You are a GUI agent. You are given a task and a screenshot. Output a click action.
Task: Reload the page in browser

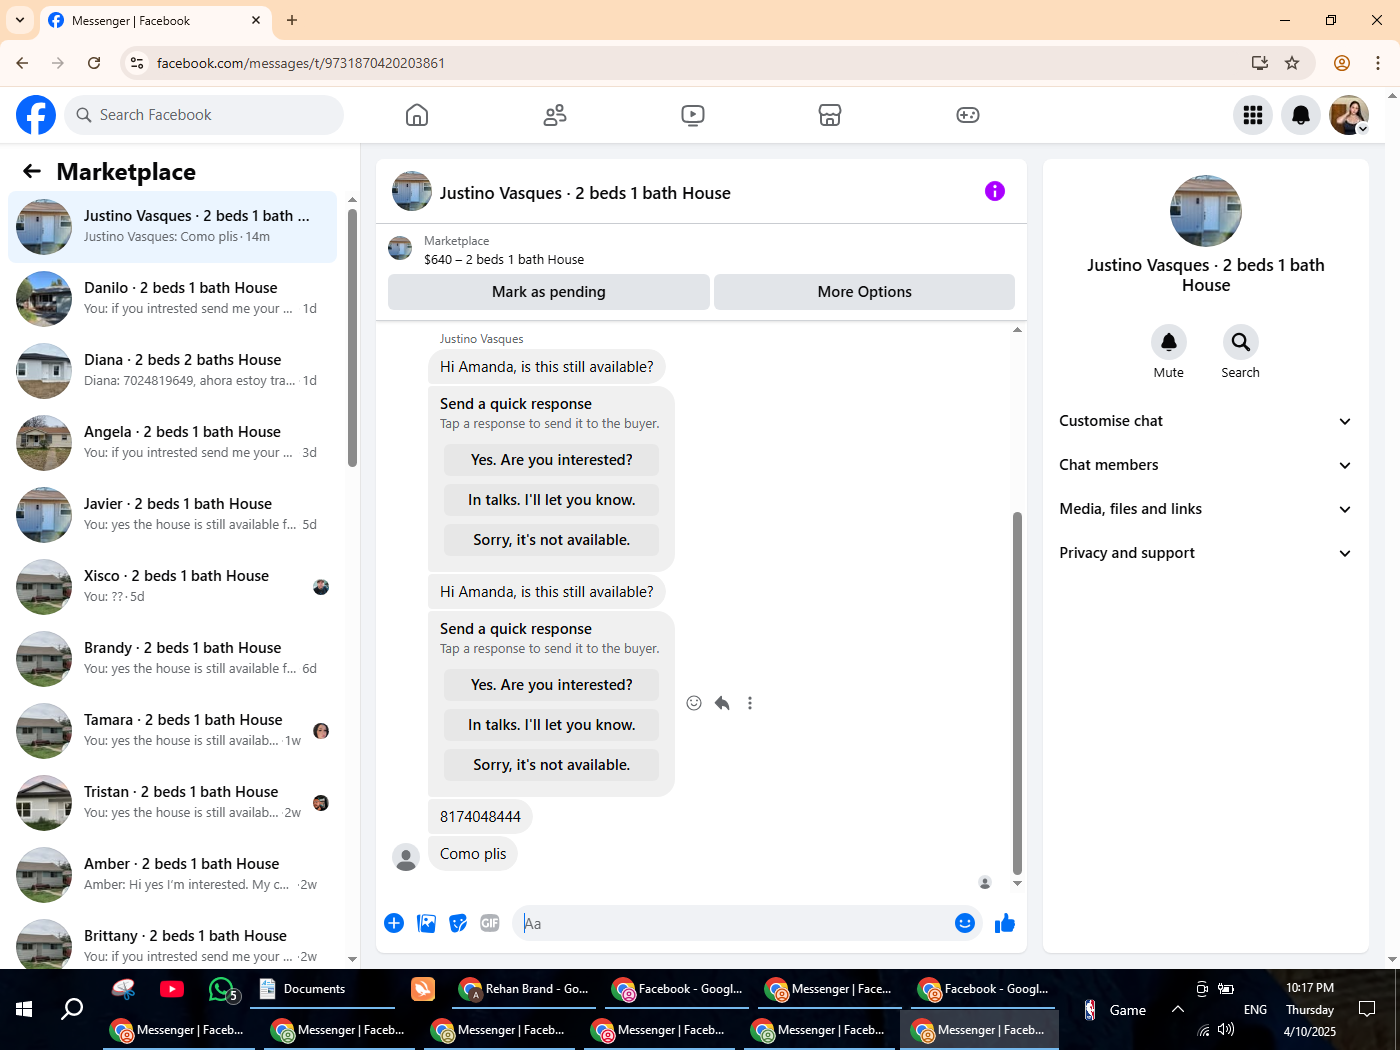pyautogui.click(x=94, y=63)
